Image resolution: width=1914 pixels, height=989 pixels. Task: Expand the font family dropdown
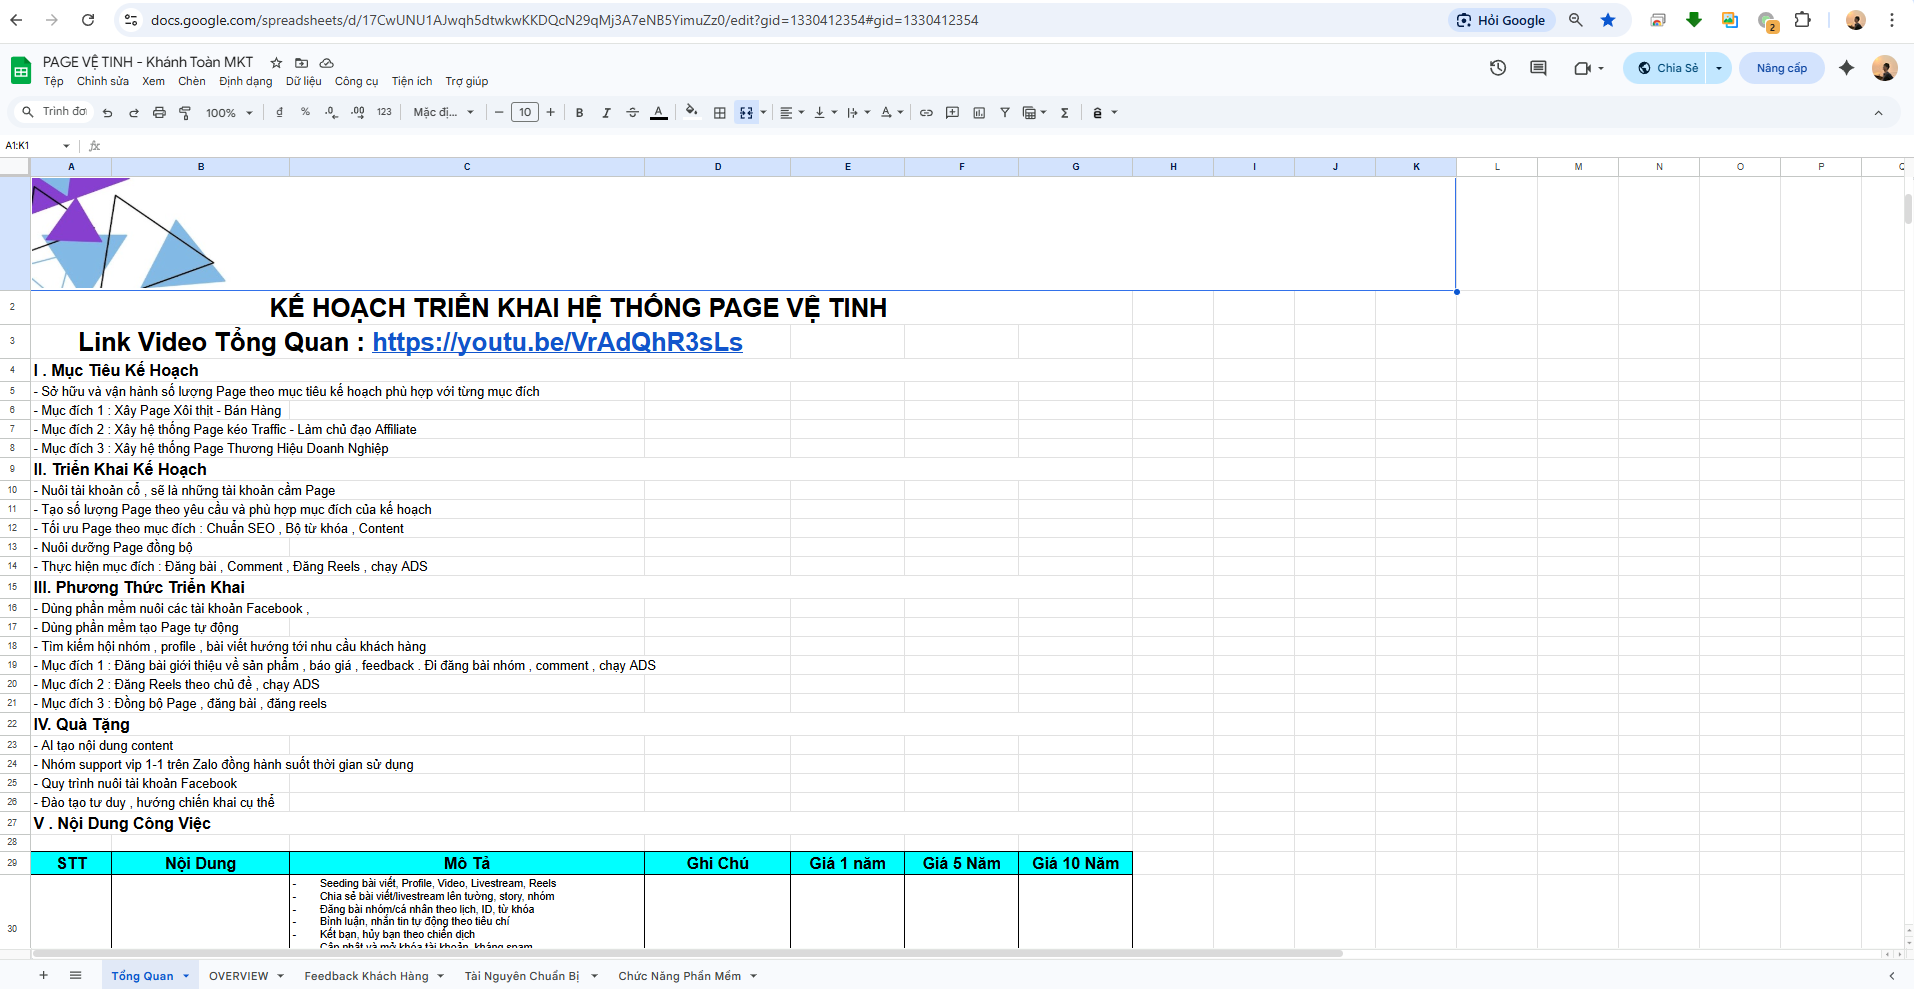(444, 113)
